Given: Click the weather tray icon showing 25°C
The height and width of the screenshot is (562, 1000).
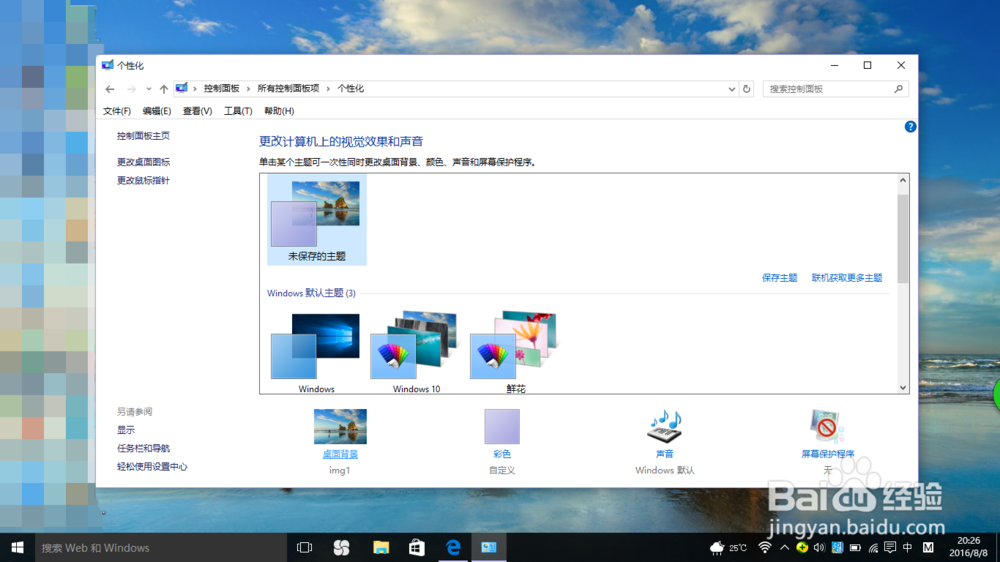Looking at the screenshot, I should coord(728,547).
